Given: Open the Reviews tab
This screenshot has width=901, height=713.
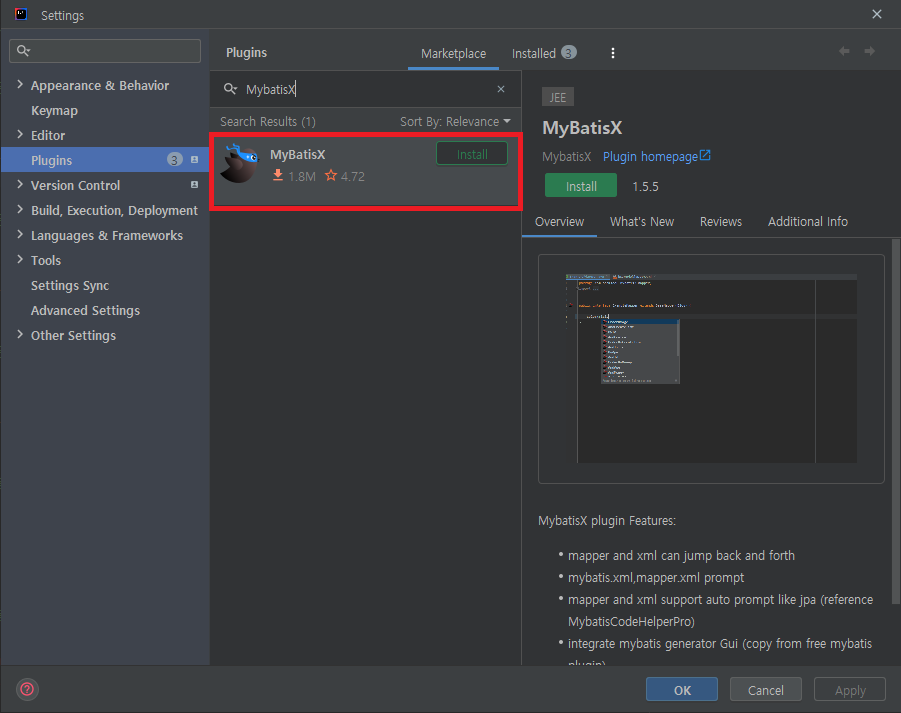Looking at the screenshot, I should click(721, 222).
